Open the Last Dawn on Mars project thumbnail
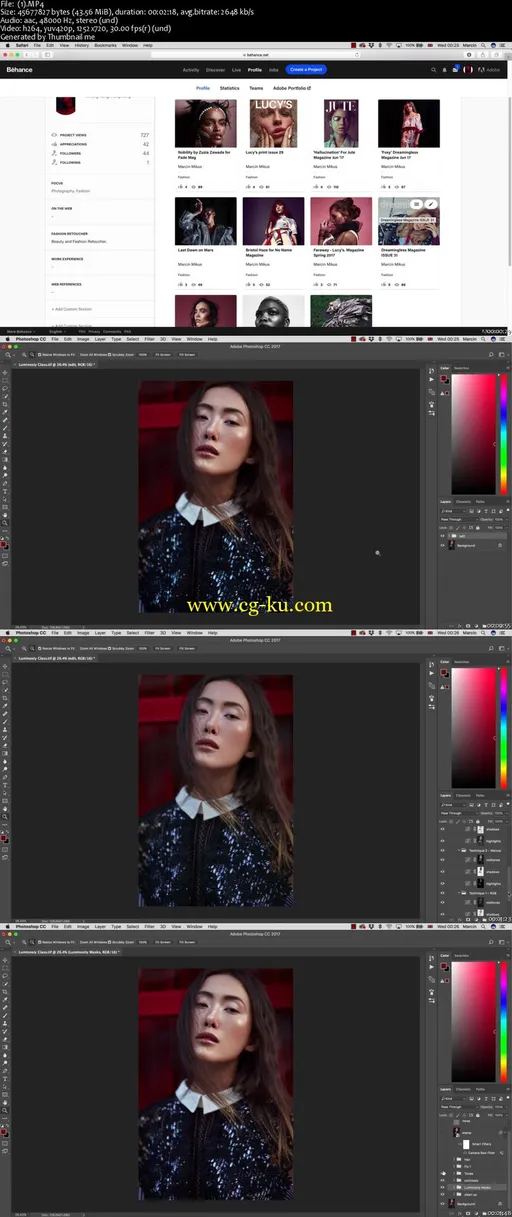 pos(206,220)
